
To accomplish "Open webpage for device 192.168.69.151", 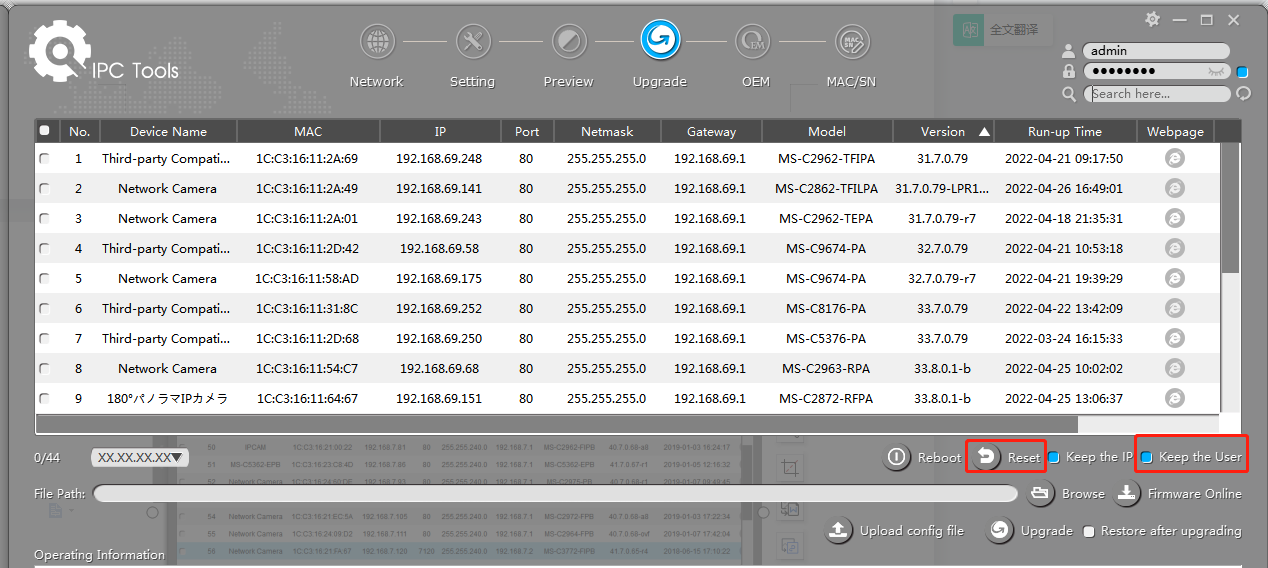I will click(1175, 398).
